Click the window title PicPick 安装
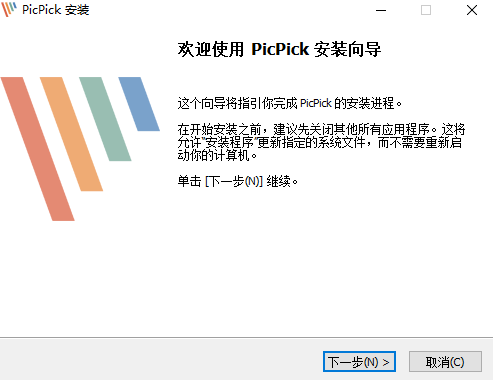 click(x=56, y=10)
